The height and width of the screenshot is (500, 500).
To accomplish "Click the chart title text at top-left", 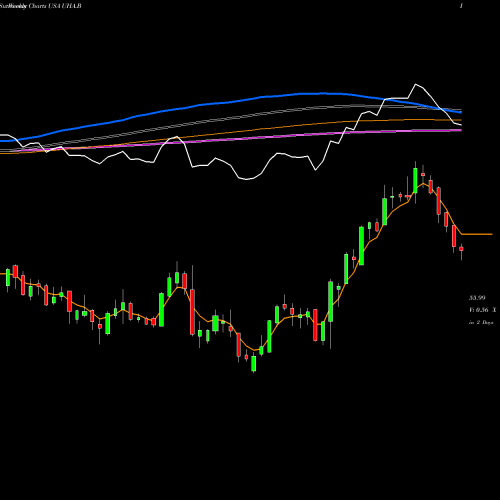I will coord(41,6).
